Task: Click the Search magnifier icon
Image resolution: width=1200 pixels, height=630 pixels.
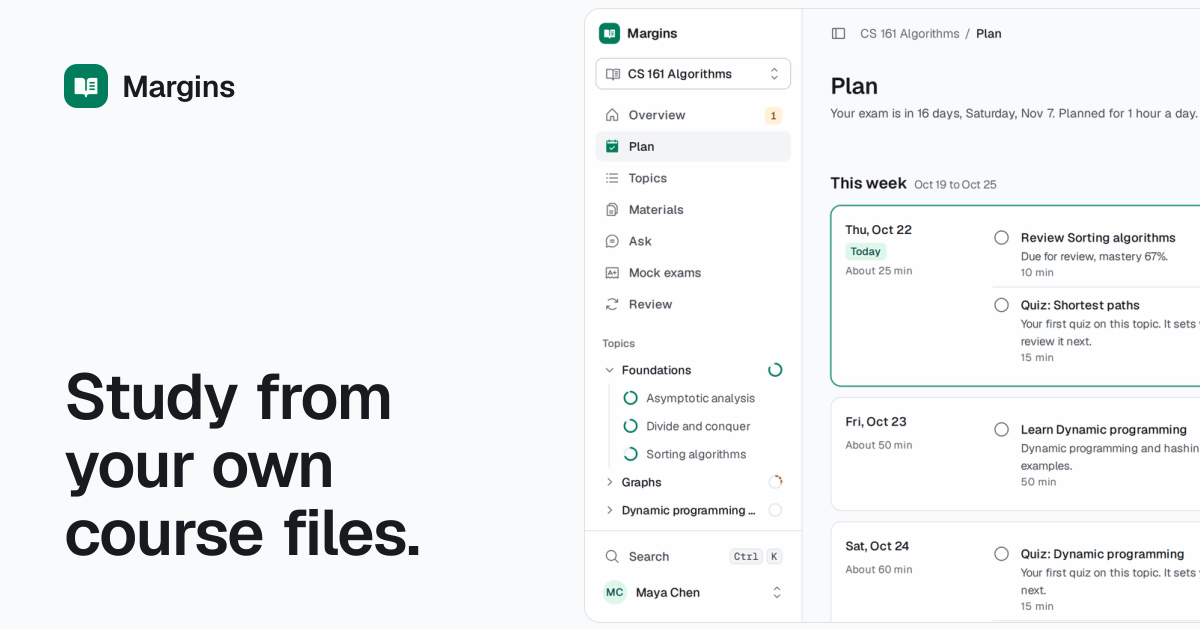Action: click(612, 556)
